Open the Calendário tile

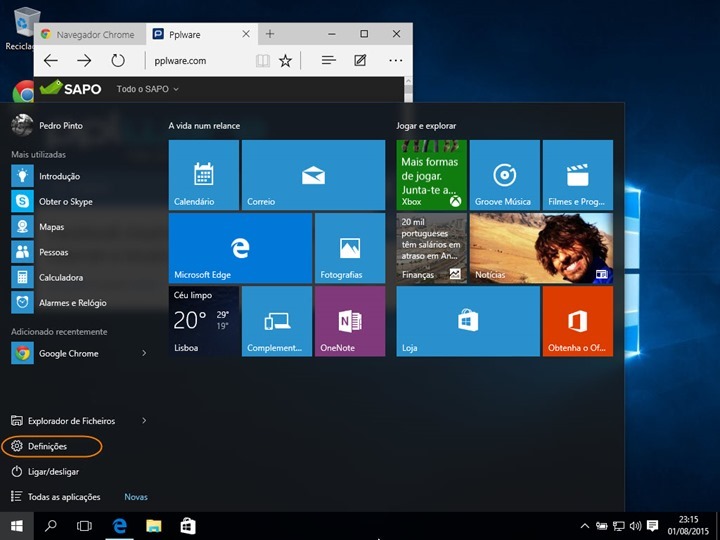203,175
